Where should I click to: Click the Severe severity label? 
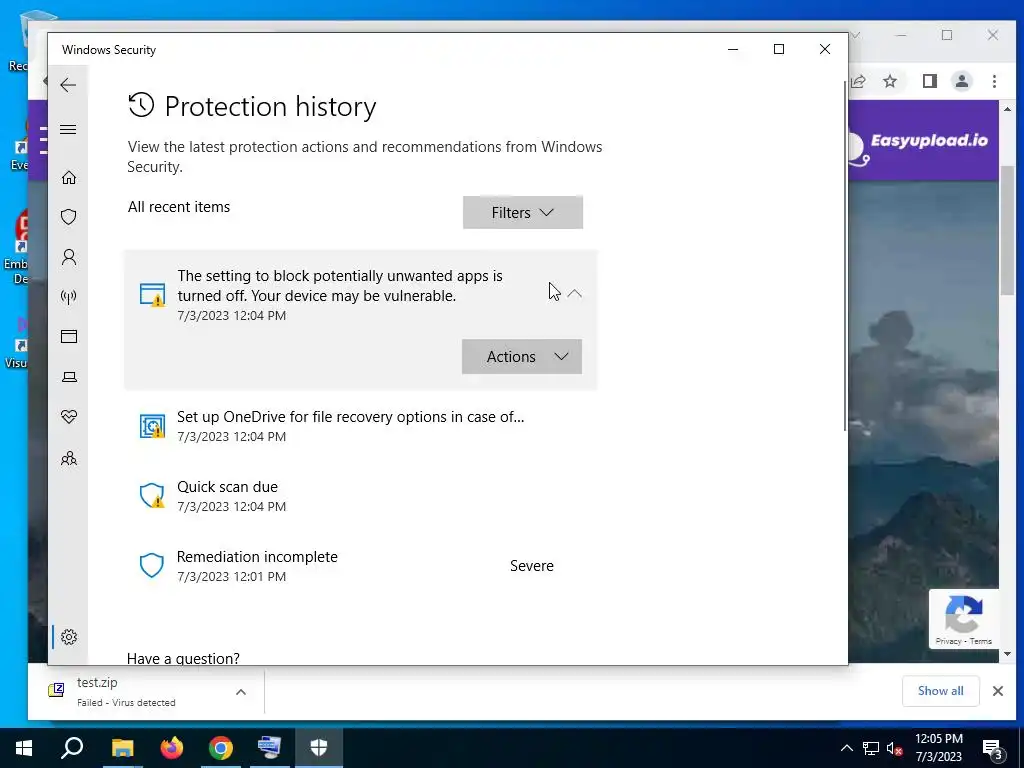[532, 566]
